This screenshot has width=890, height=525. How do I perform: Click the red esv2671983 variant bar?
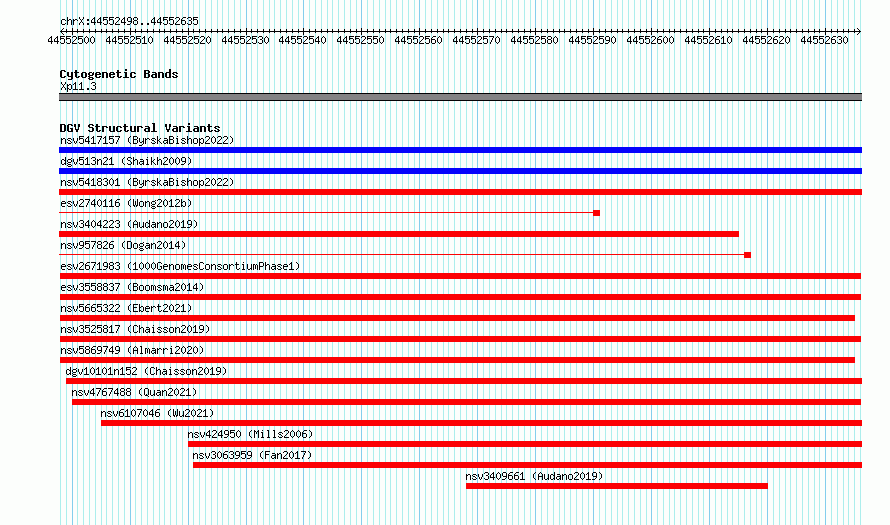point(460,276)
